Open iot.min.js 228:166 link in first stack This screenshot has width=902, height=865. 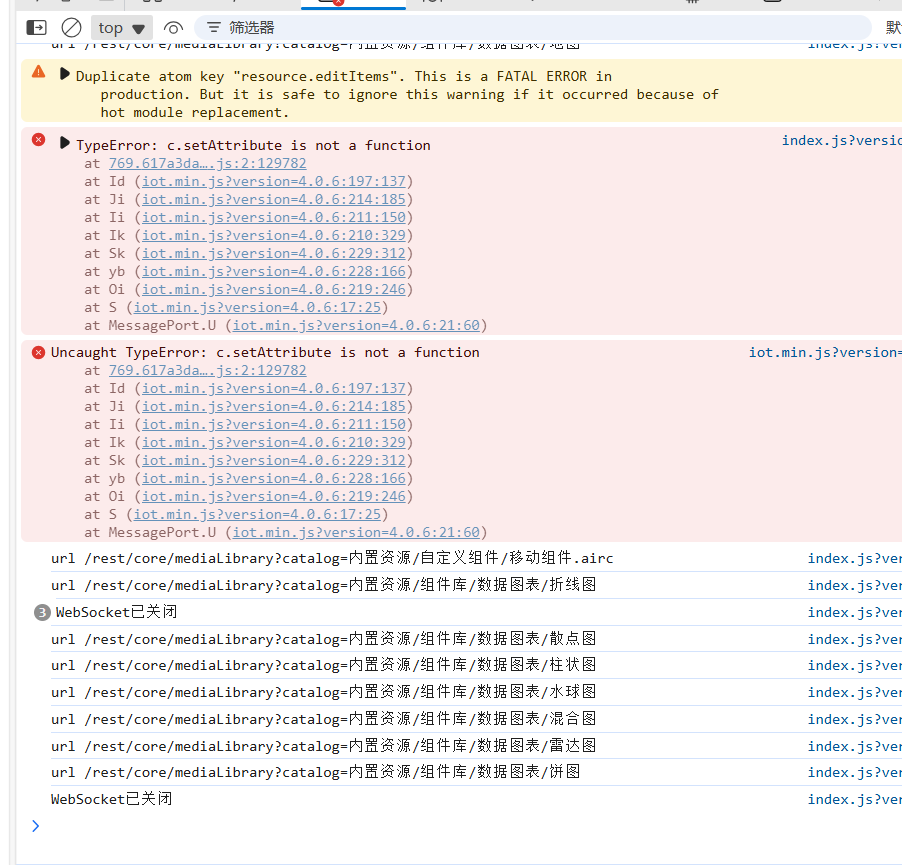coord(274,271)
